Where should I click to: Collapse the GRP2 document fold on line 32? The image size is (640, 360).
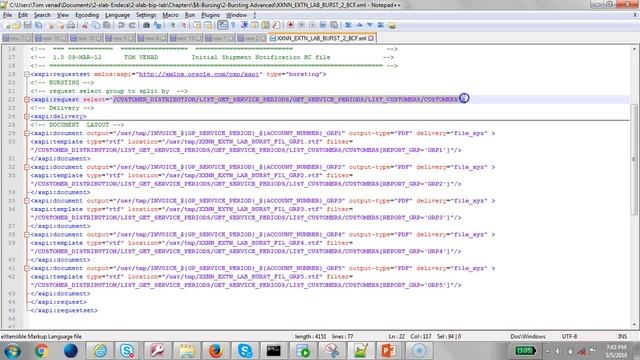pyautogui.click(x=27, y=167)
